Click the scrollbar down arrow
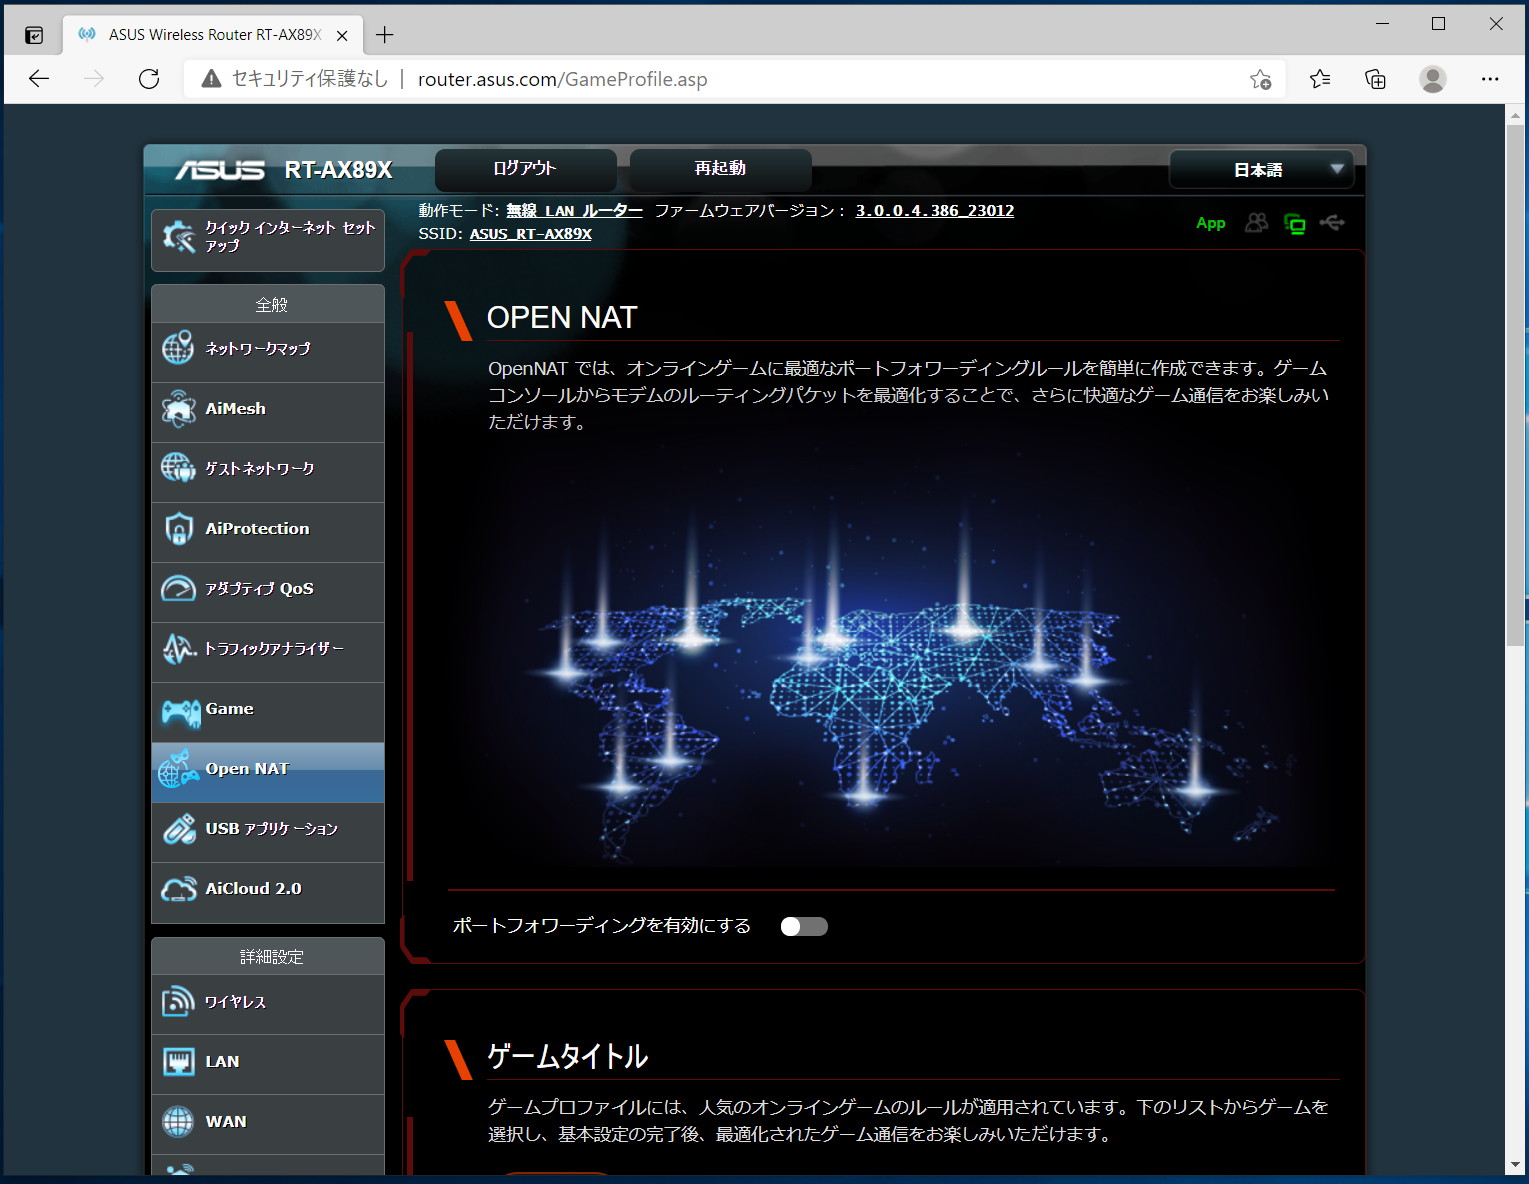Viewport: 1529px width, 1184px height. [1516, 1165]
